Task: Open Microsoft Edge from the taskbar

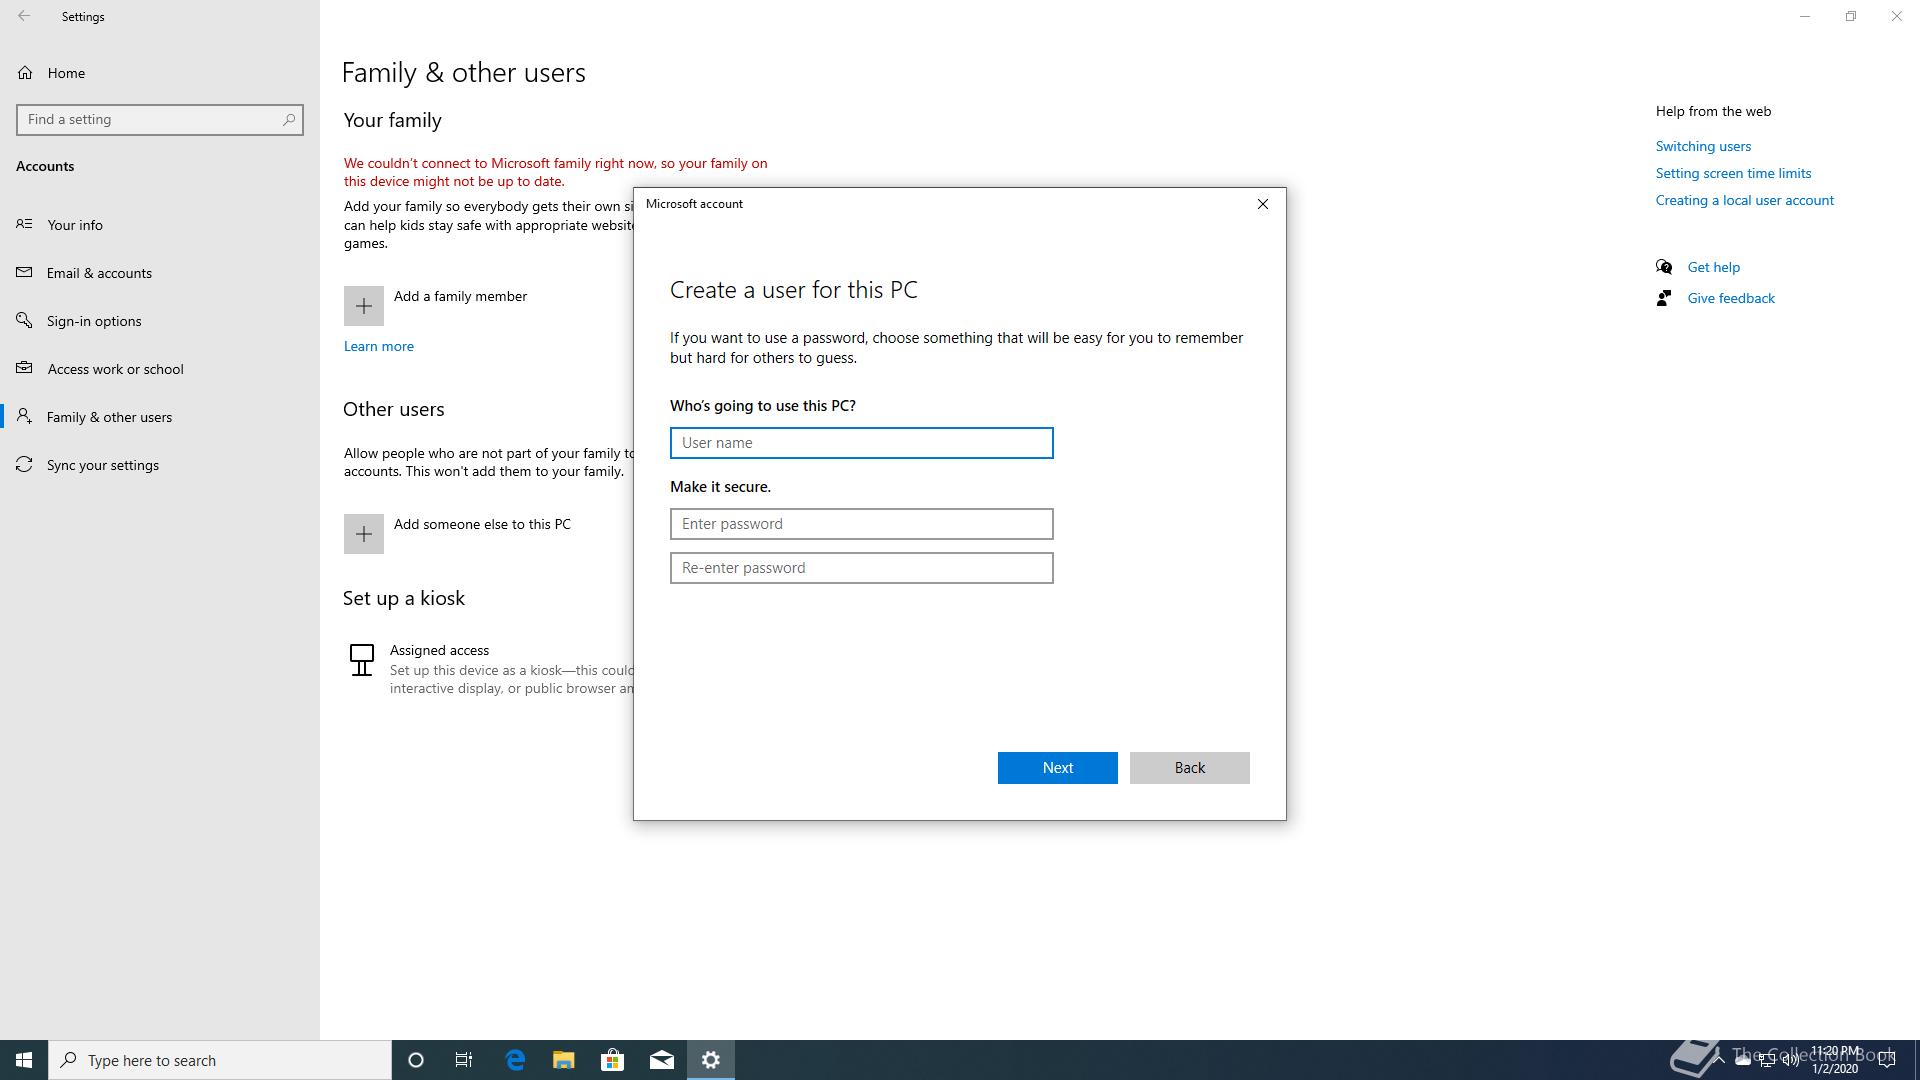Action: coord(515,1060)
